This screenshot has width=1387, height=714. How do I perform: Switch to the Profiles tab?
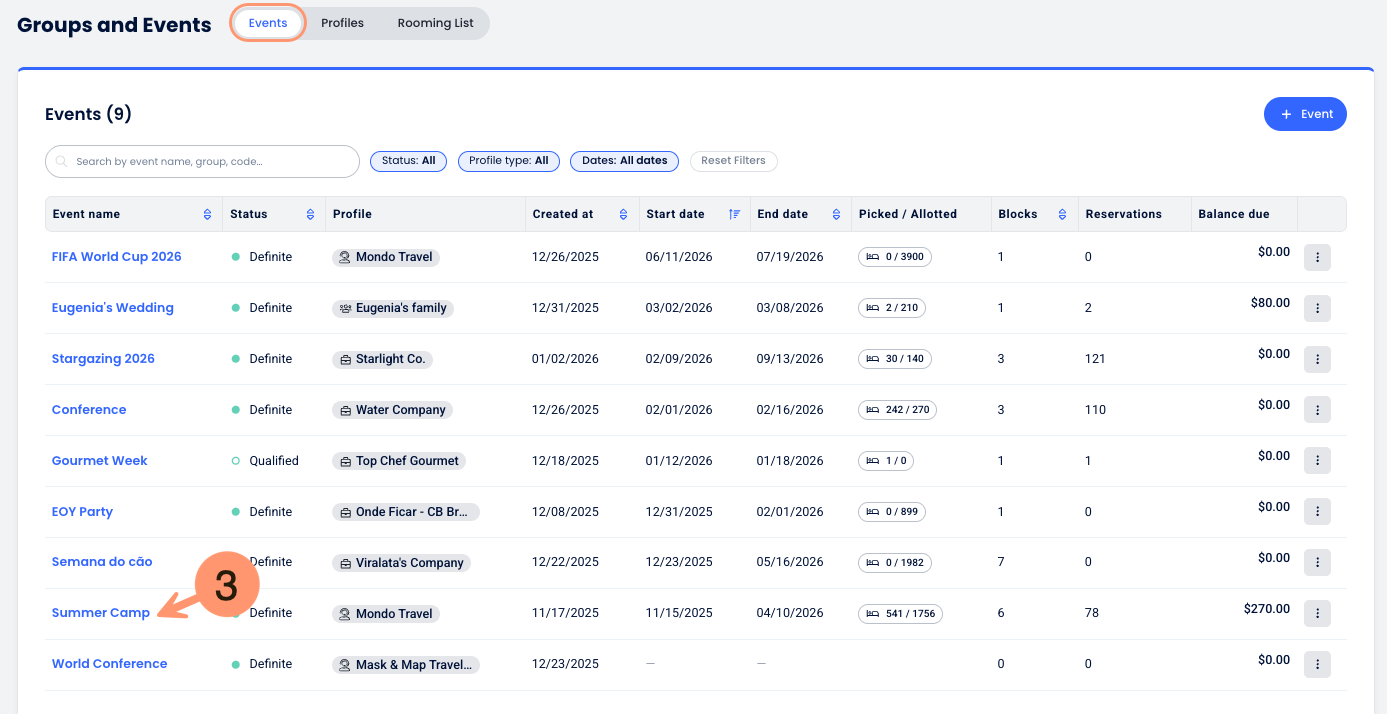point(342,23)
